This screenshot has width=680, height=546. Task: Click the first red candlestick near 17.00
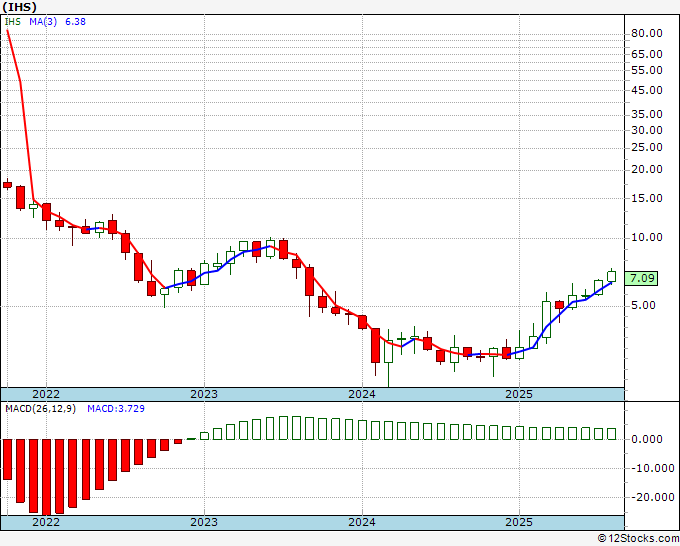coord(7,185)
